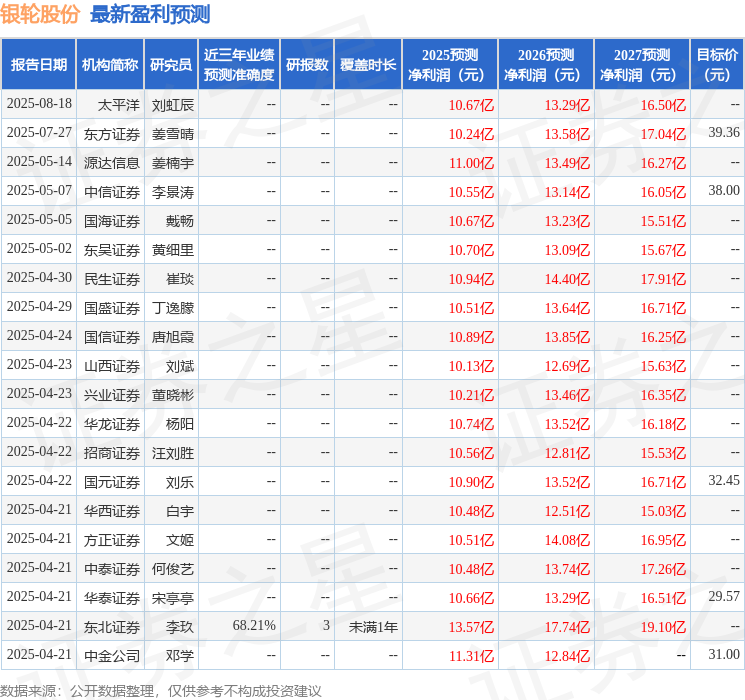The width and height of the screenshot is (745, 700).
Task: Select the 39.36 target price cell
Action: (x=724, y=133)
